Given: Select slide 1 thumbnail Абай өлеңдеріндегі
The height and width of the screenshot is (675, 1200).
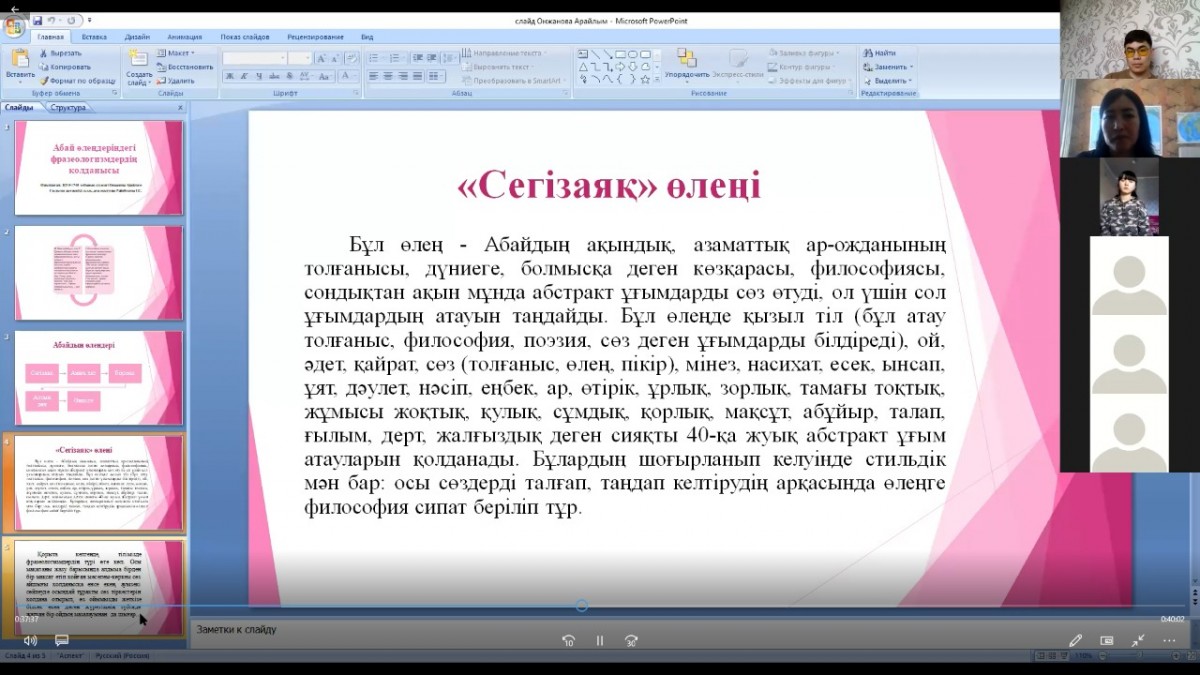Looking at the screenshot, I should pos(99,168).
